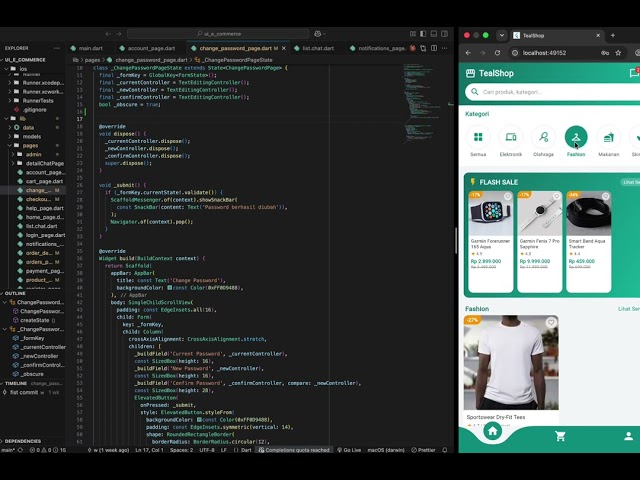Click Completions quota reached status
Image resolution: width=640 pixels, height=480 pixels.
pyautogui.click(x=294, y=450)
